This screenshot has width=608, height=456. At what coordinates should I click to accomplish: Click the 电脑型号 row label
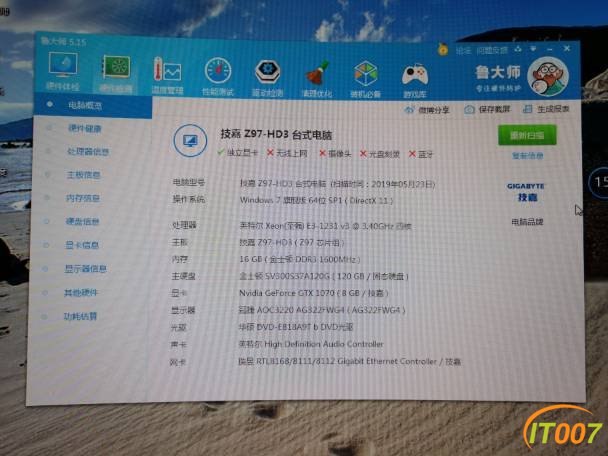(x=189, y=182)
